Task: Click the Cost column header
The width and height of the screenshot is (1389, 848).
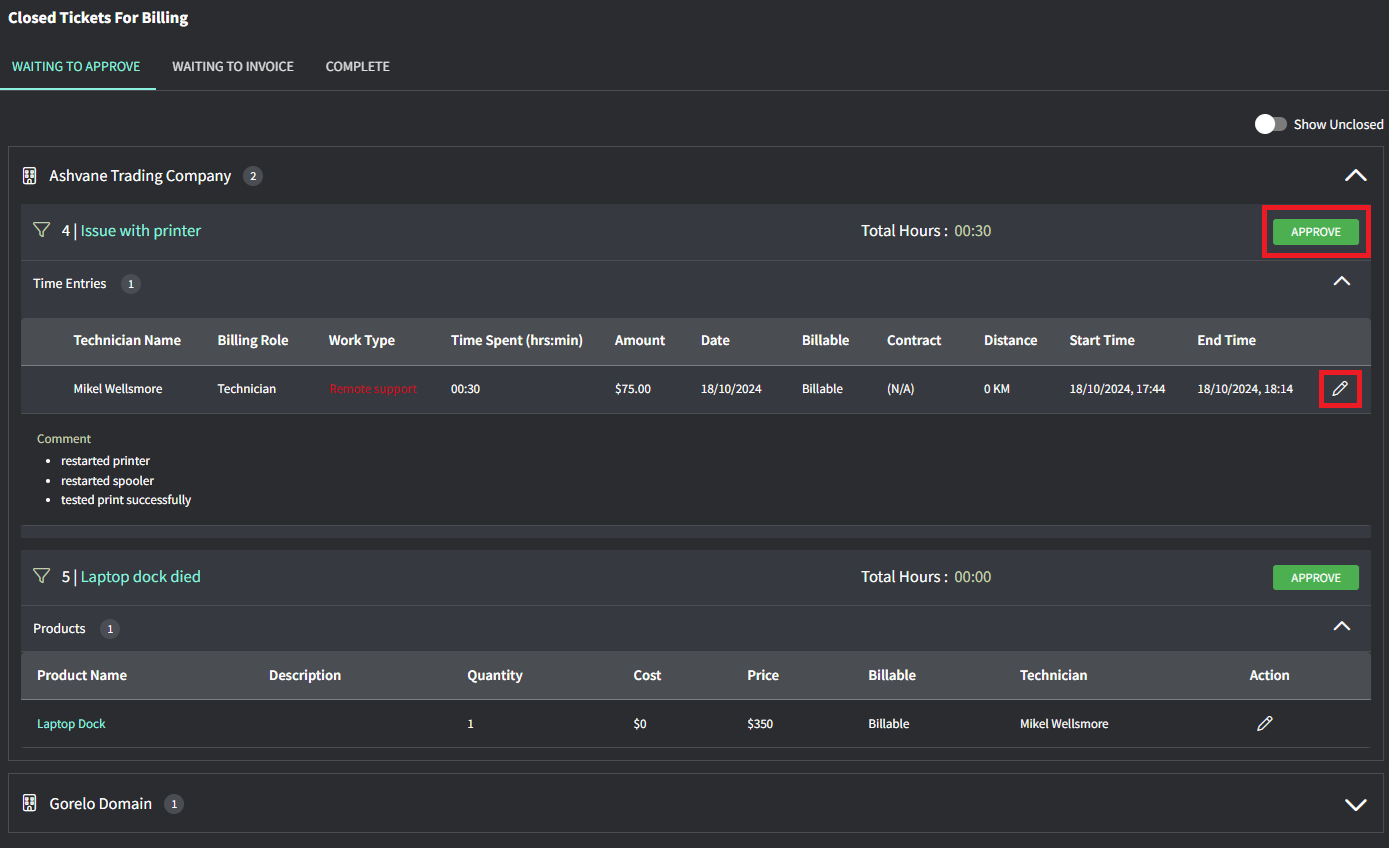Action: pyautogui.click(x=647, y=675)
